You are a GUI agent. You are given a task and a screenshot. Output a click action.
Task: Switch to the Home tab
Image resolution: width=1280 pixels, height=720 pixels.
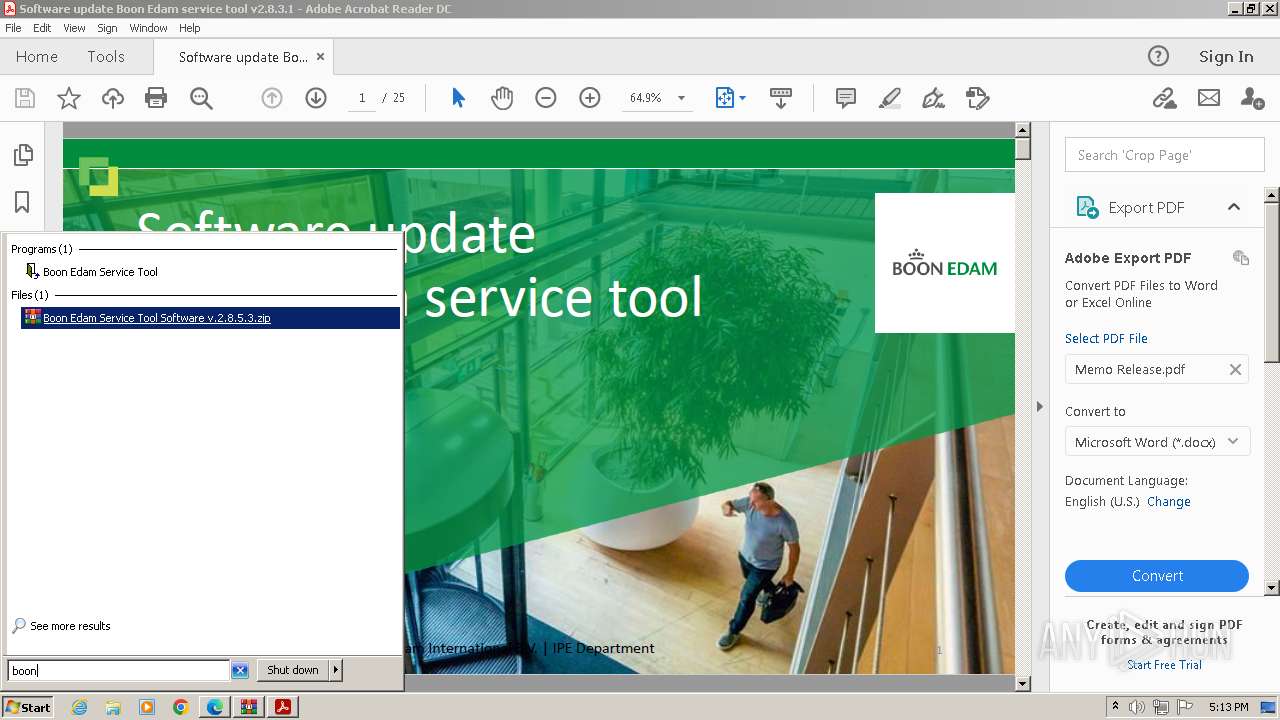click(37, 57)
